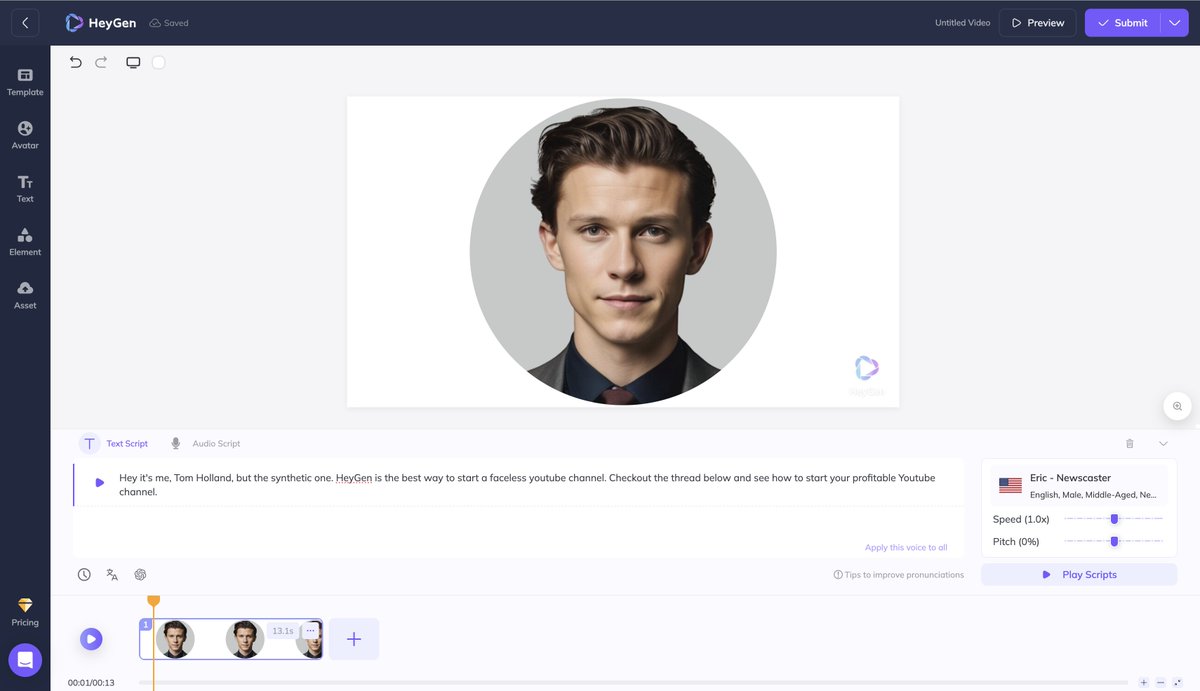
Task: Open Tips to improve pronunciations
Action: point(899,575)
